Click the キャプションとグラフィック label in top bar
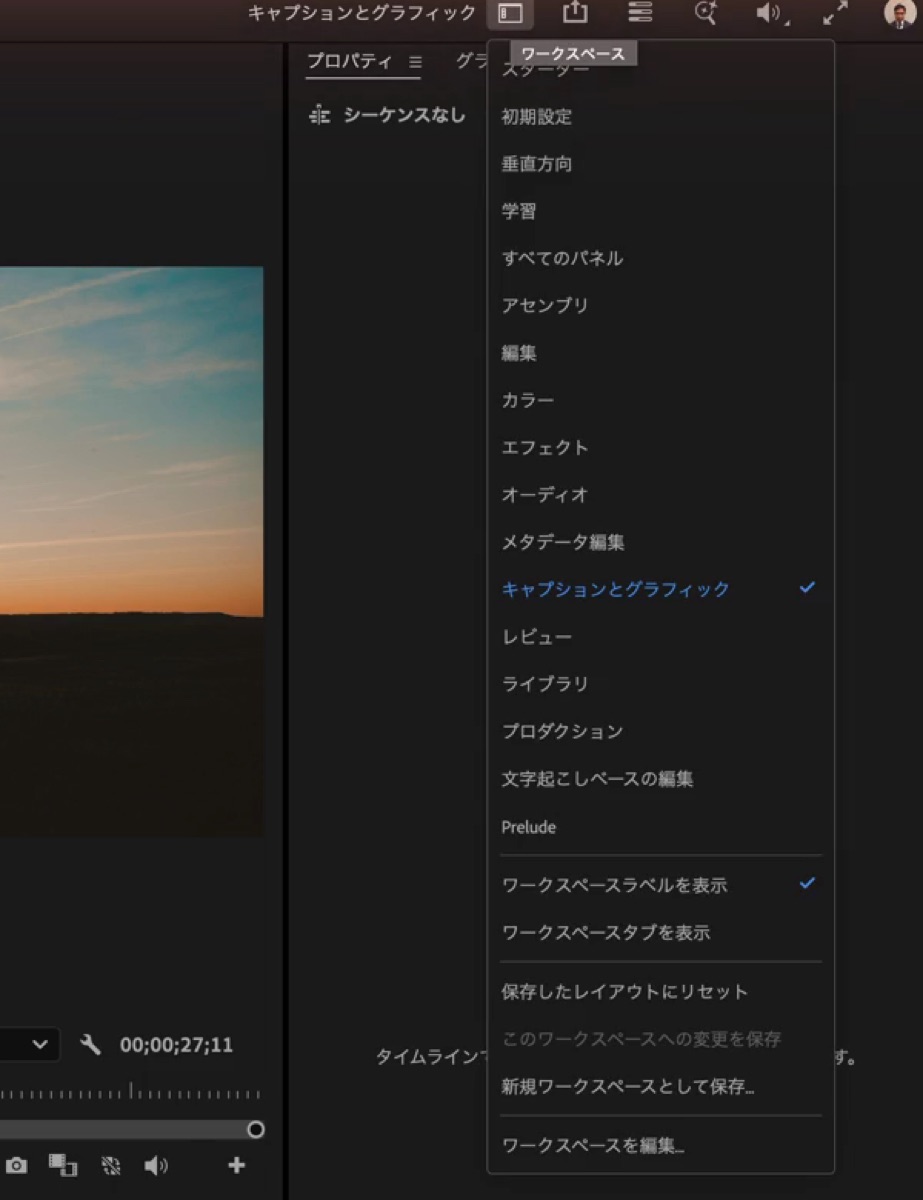The width and height of the screenshot is (923, 1200). point(362,13)
